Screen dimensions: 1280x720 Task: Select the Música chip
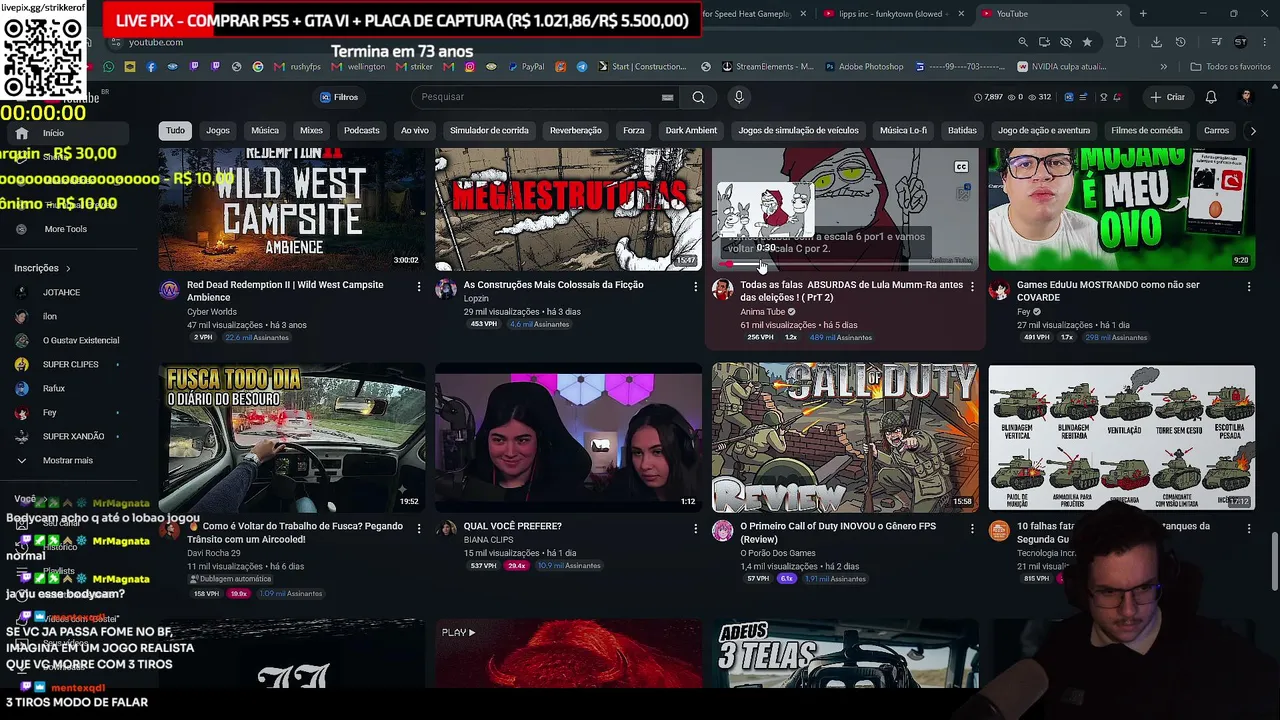point(265,130)
